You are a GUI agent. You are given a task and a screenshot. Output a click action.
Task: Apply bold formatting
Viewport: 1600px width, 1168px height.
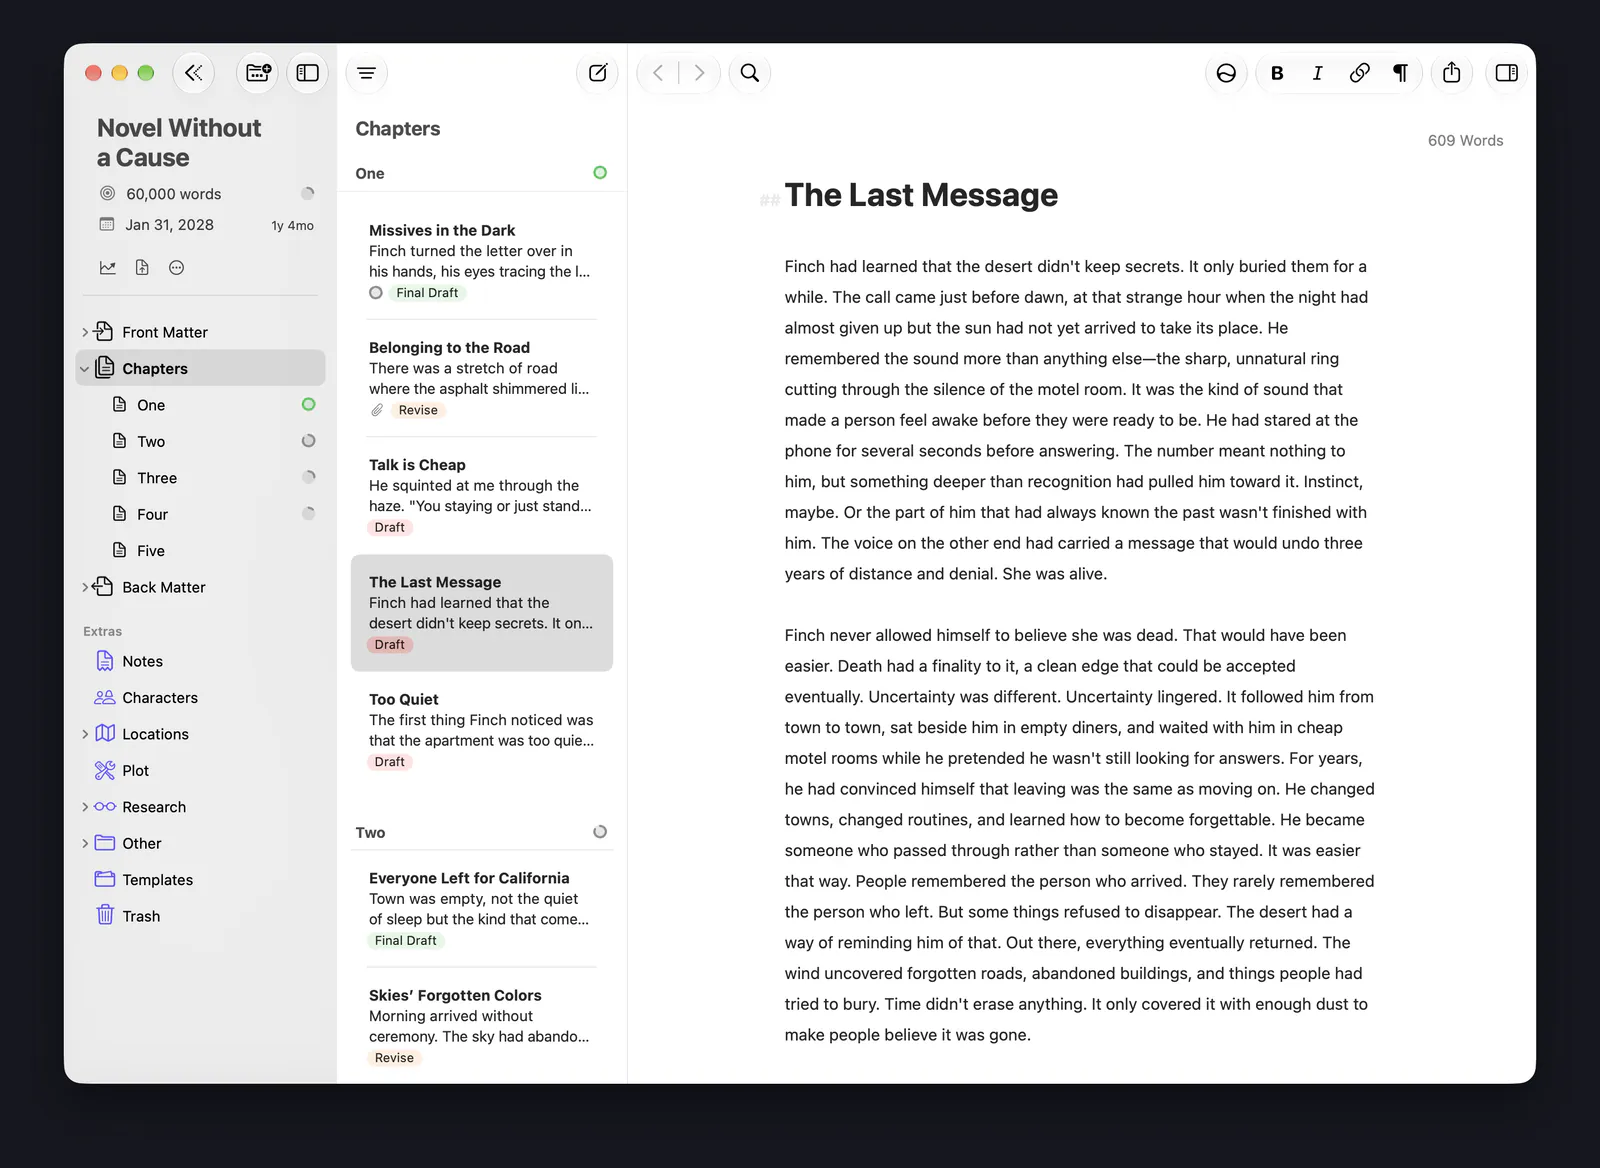[1277, 73]
